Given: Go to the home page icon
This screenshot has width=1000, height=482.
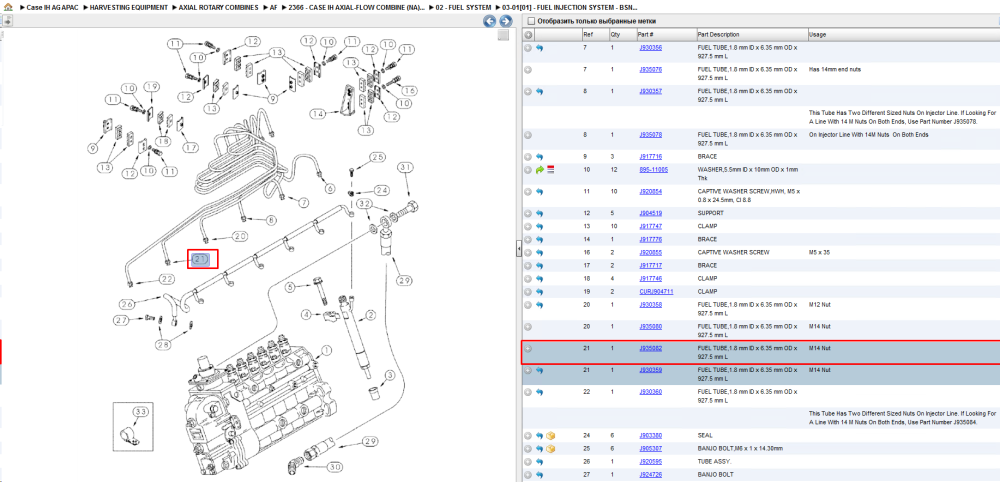Looking at the screenshot, I should click(8, 6).
